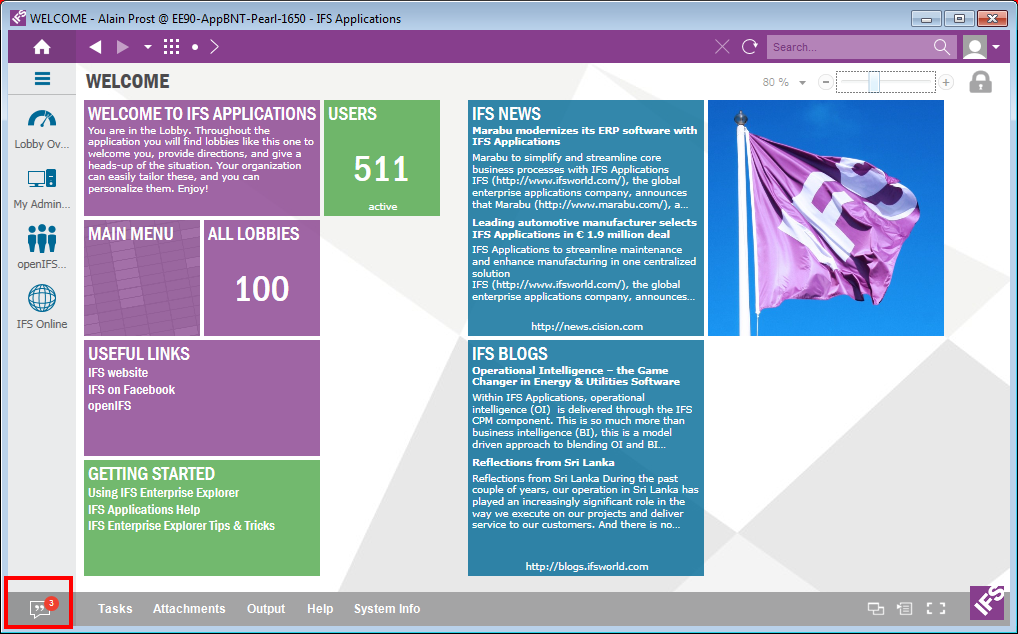Viewport: 1018px width, 634px height.
Task: Click the refresh icon beside search
Action: point(749,47)
